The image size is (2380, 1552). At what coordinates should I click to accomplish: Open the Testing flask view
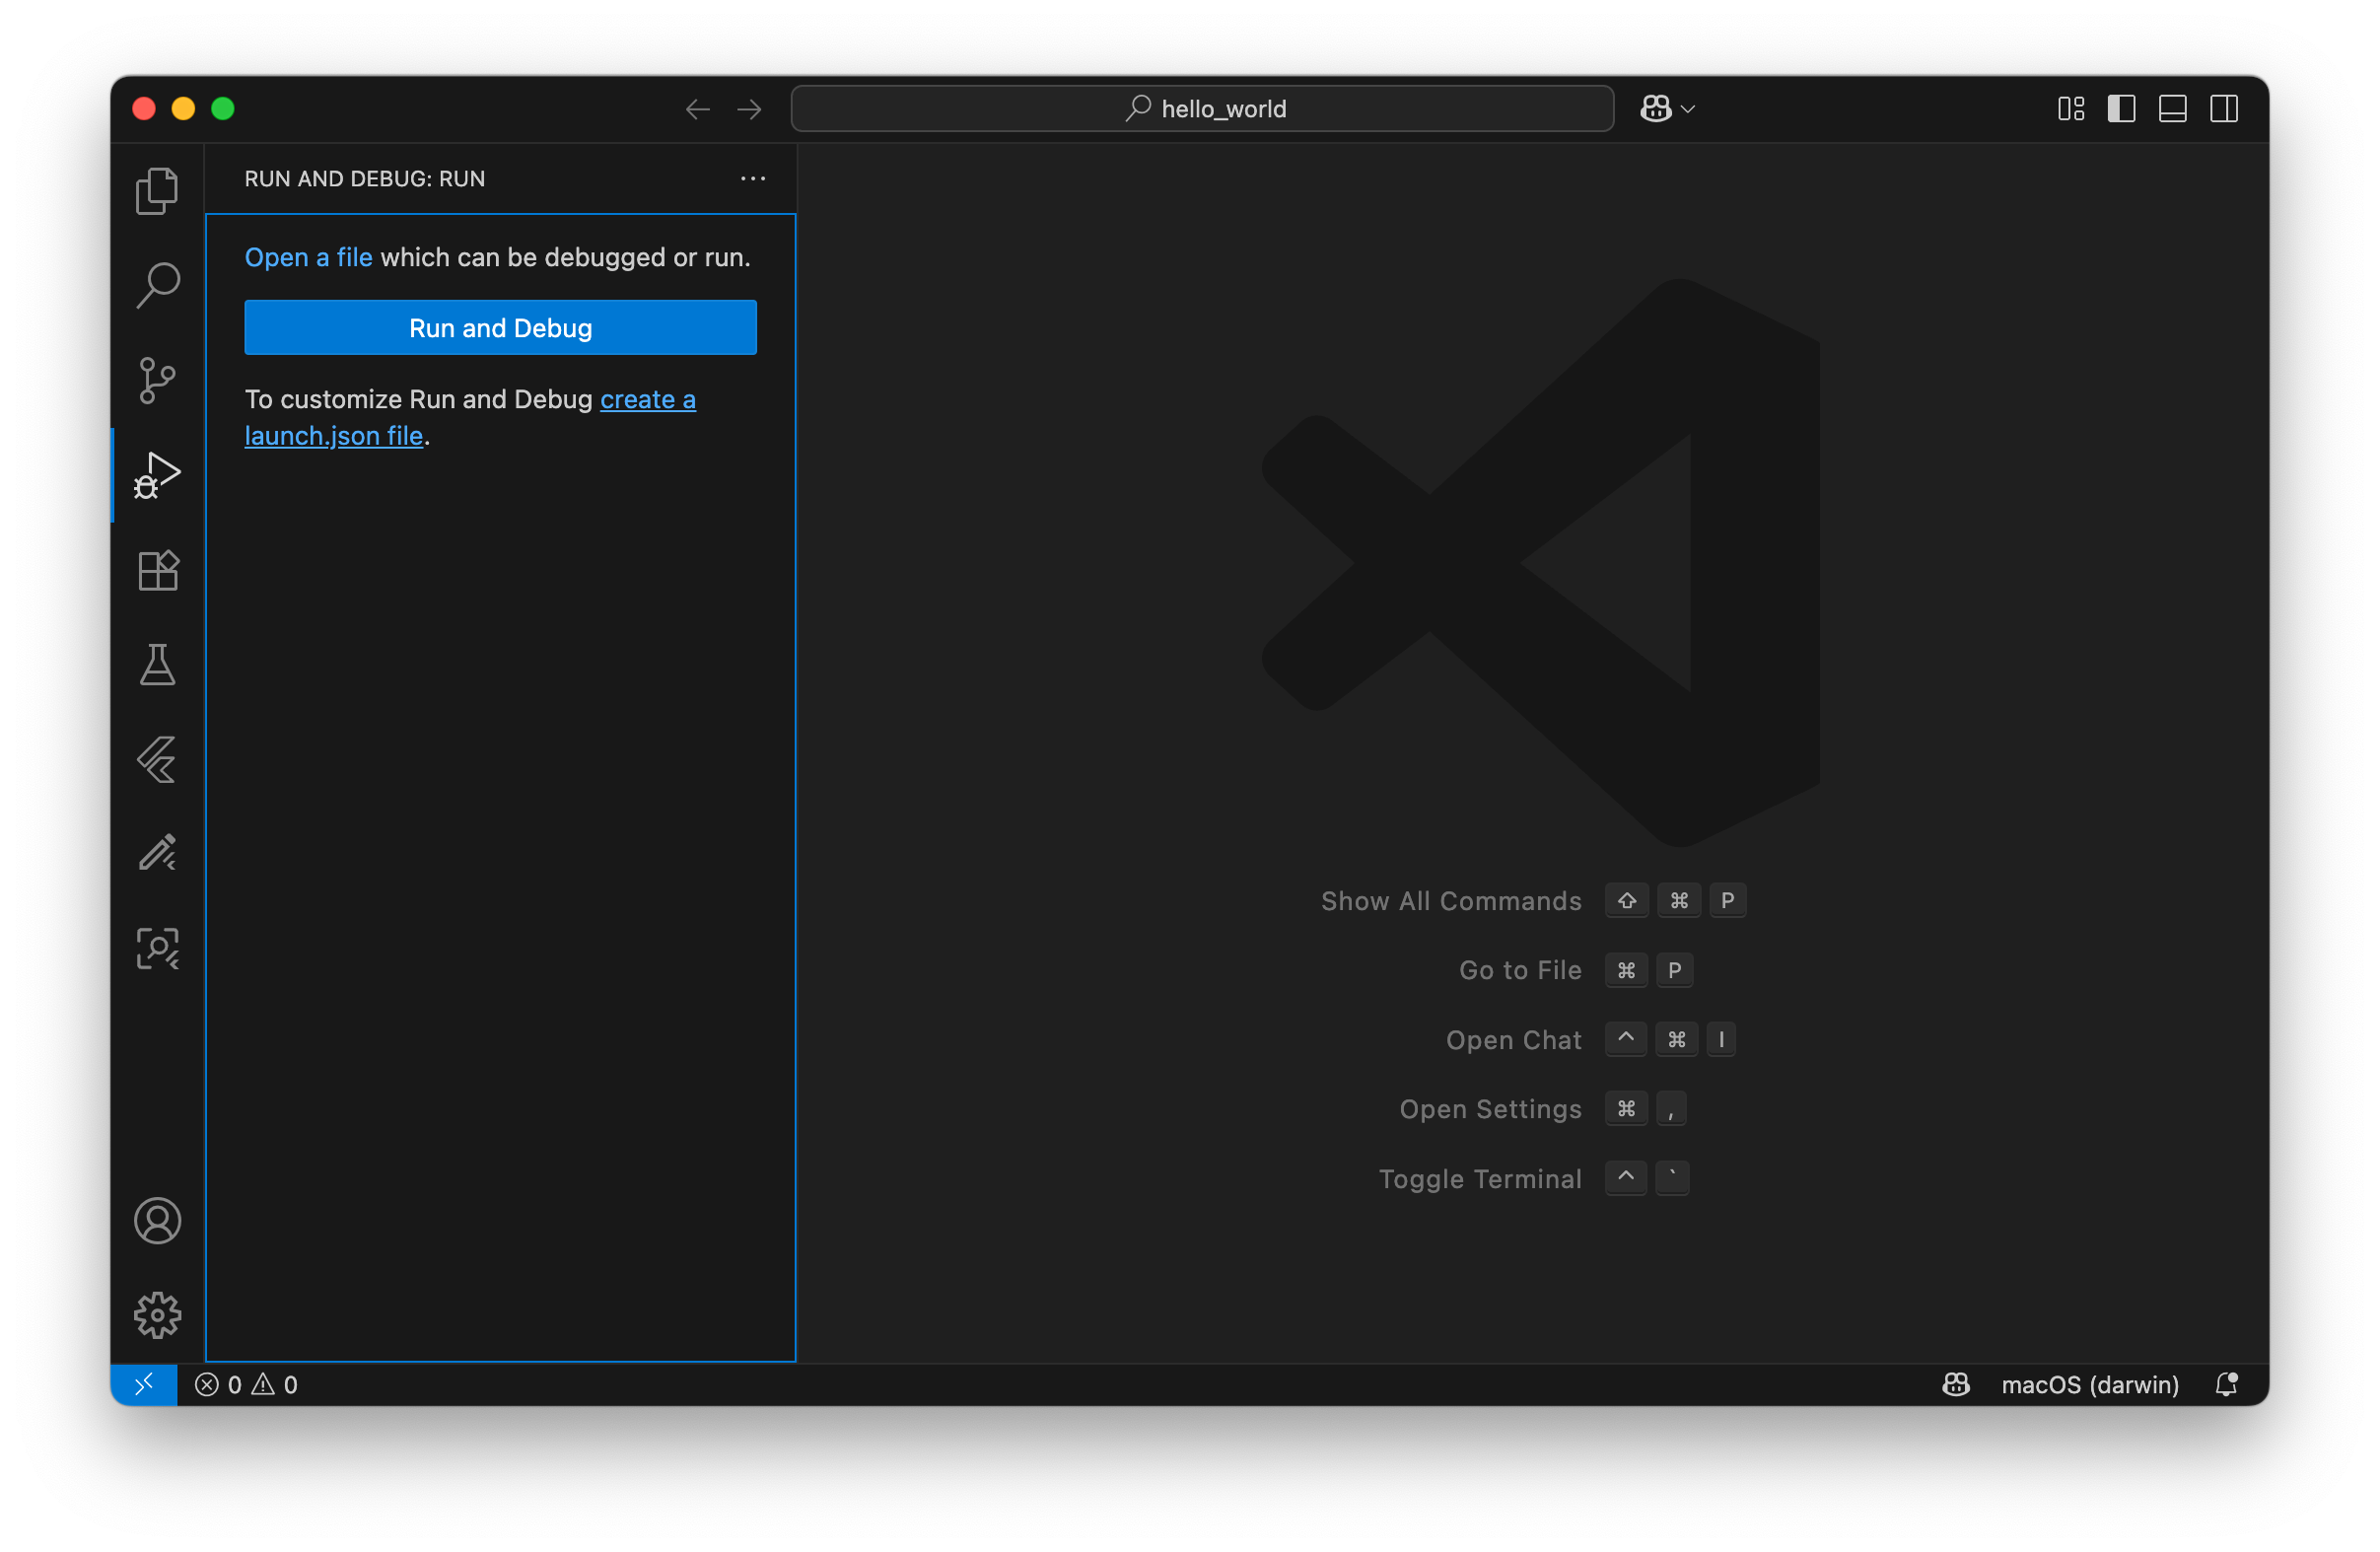tap(157, 664)
